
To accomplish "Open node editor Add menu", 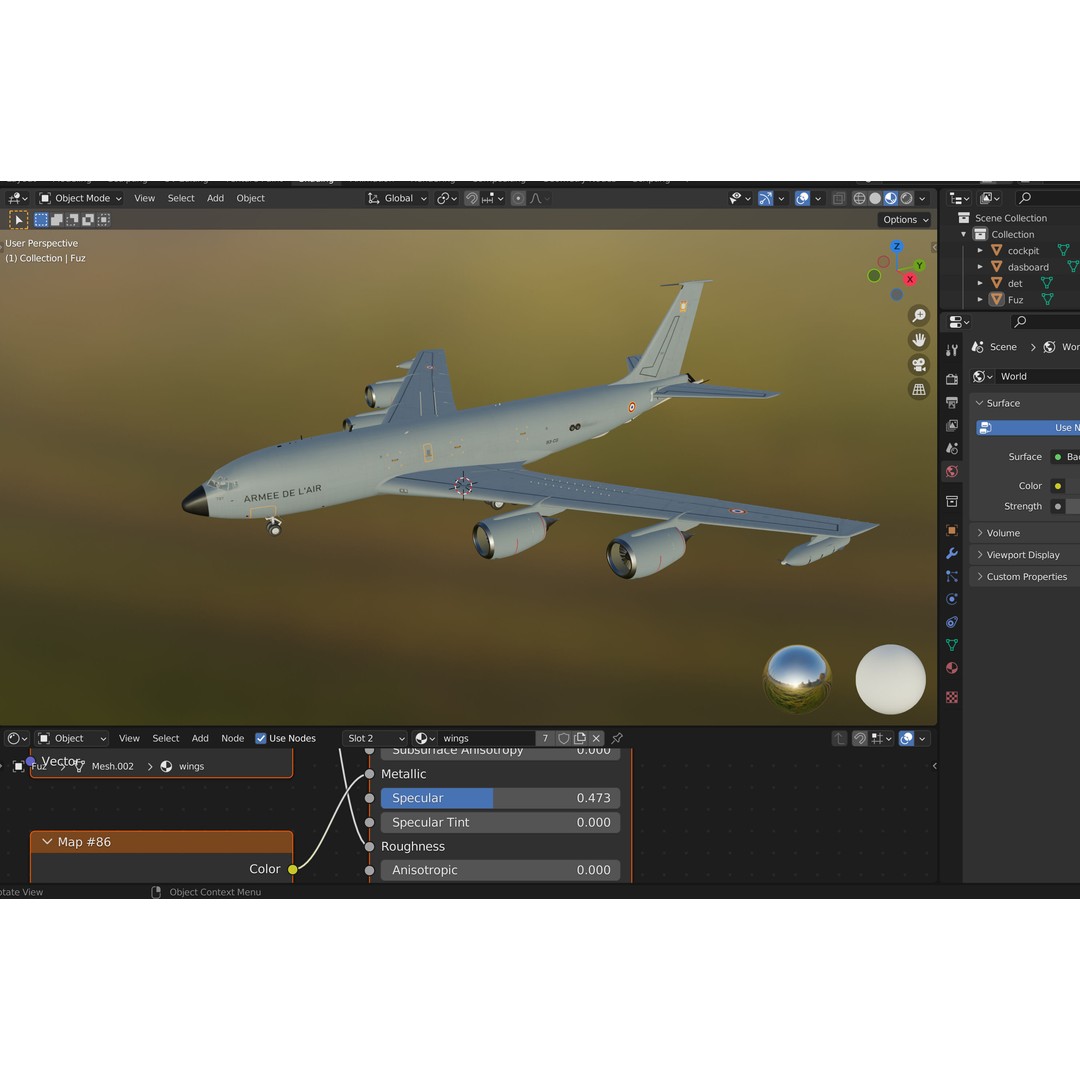I will coord(200,738).
